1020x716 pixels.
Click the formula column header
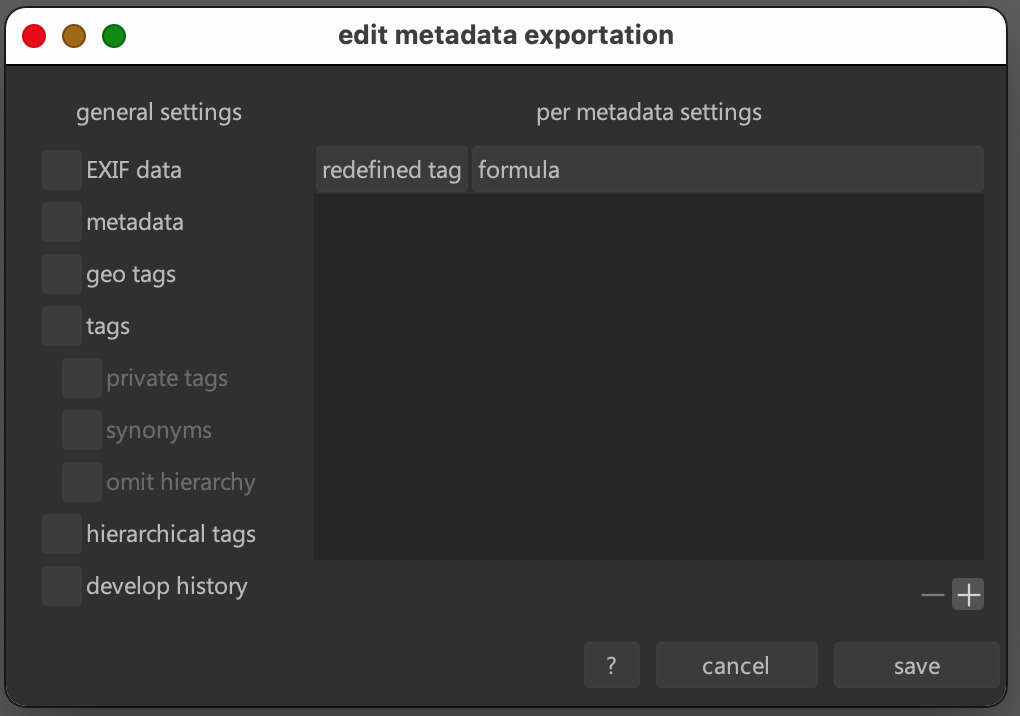pyautogui.click(x=520, y=169)
